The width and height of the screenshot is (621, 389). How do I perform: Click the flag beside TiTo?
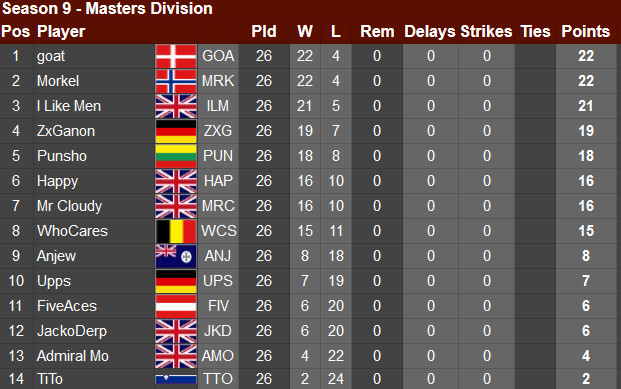176,379
